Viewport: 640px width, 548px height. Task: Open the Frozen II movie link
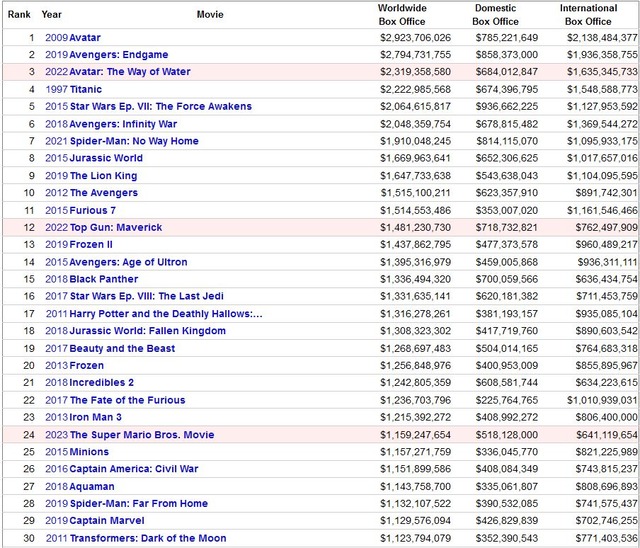pyautogui.click(x=91, y=244)
